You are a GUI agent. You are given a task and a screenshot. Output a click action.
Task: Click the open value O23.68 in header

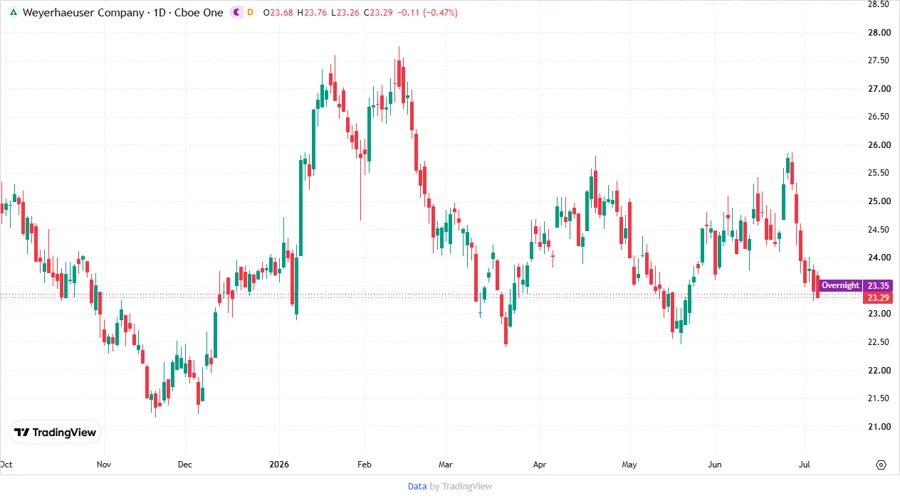click(x=278, y=13)
